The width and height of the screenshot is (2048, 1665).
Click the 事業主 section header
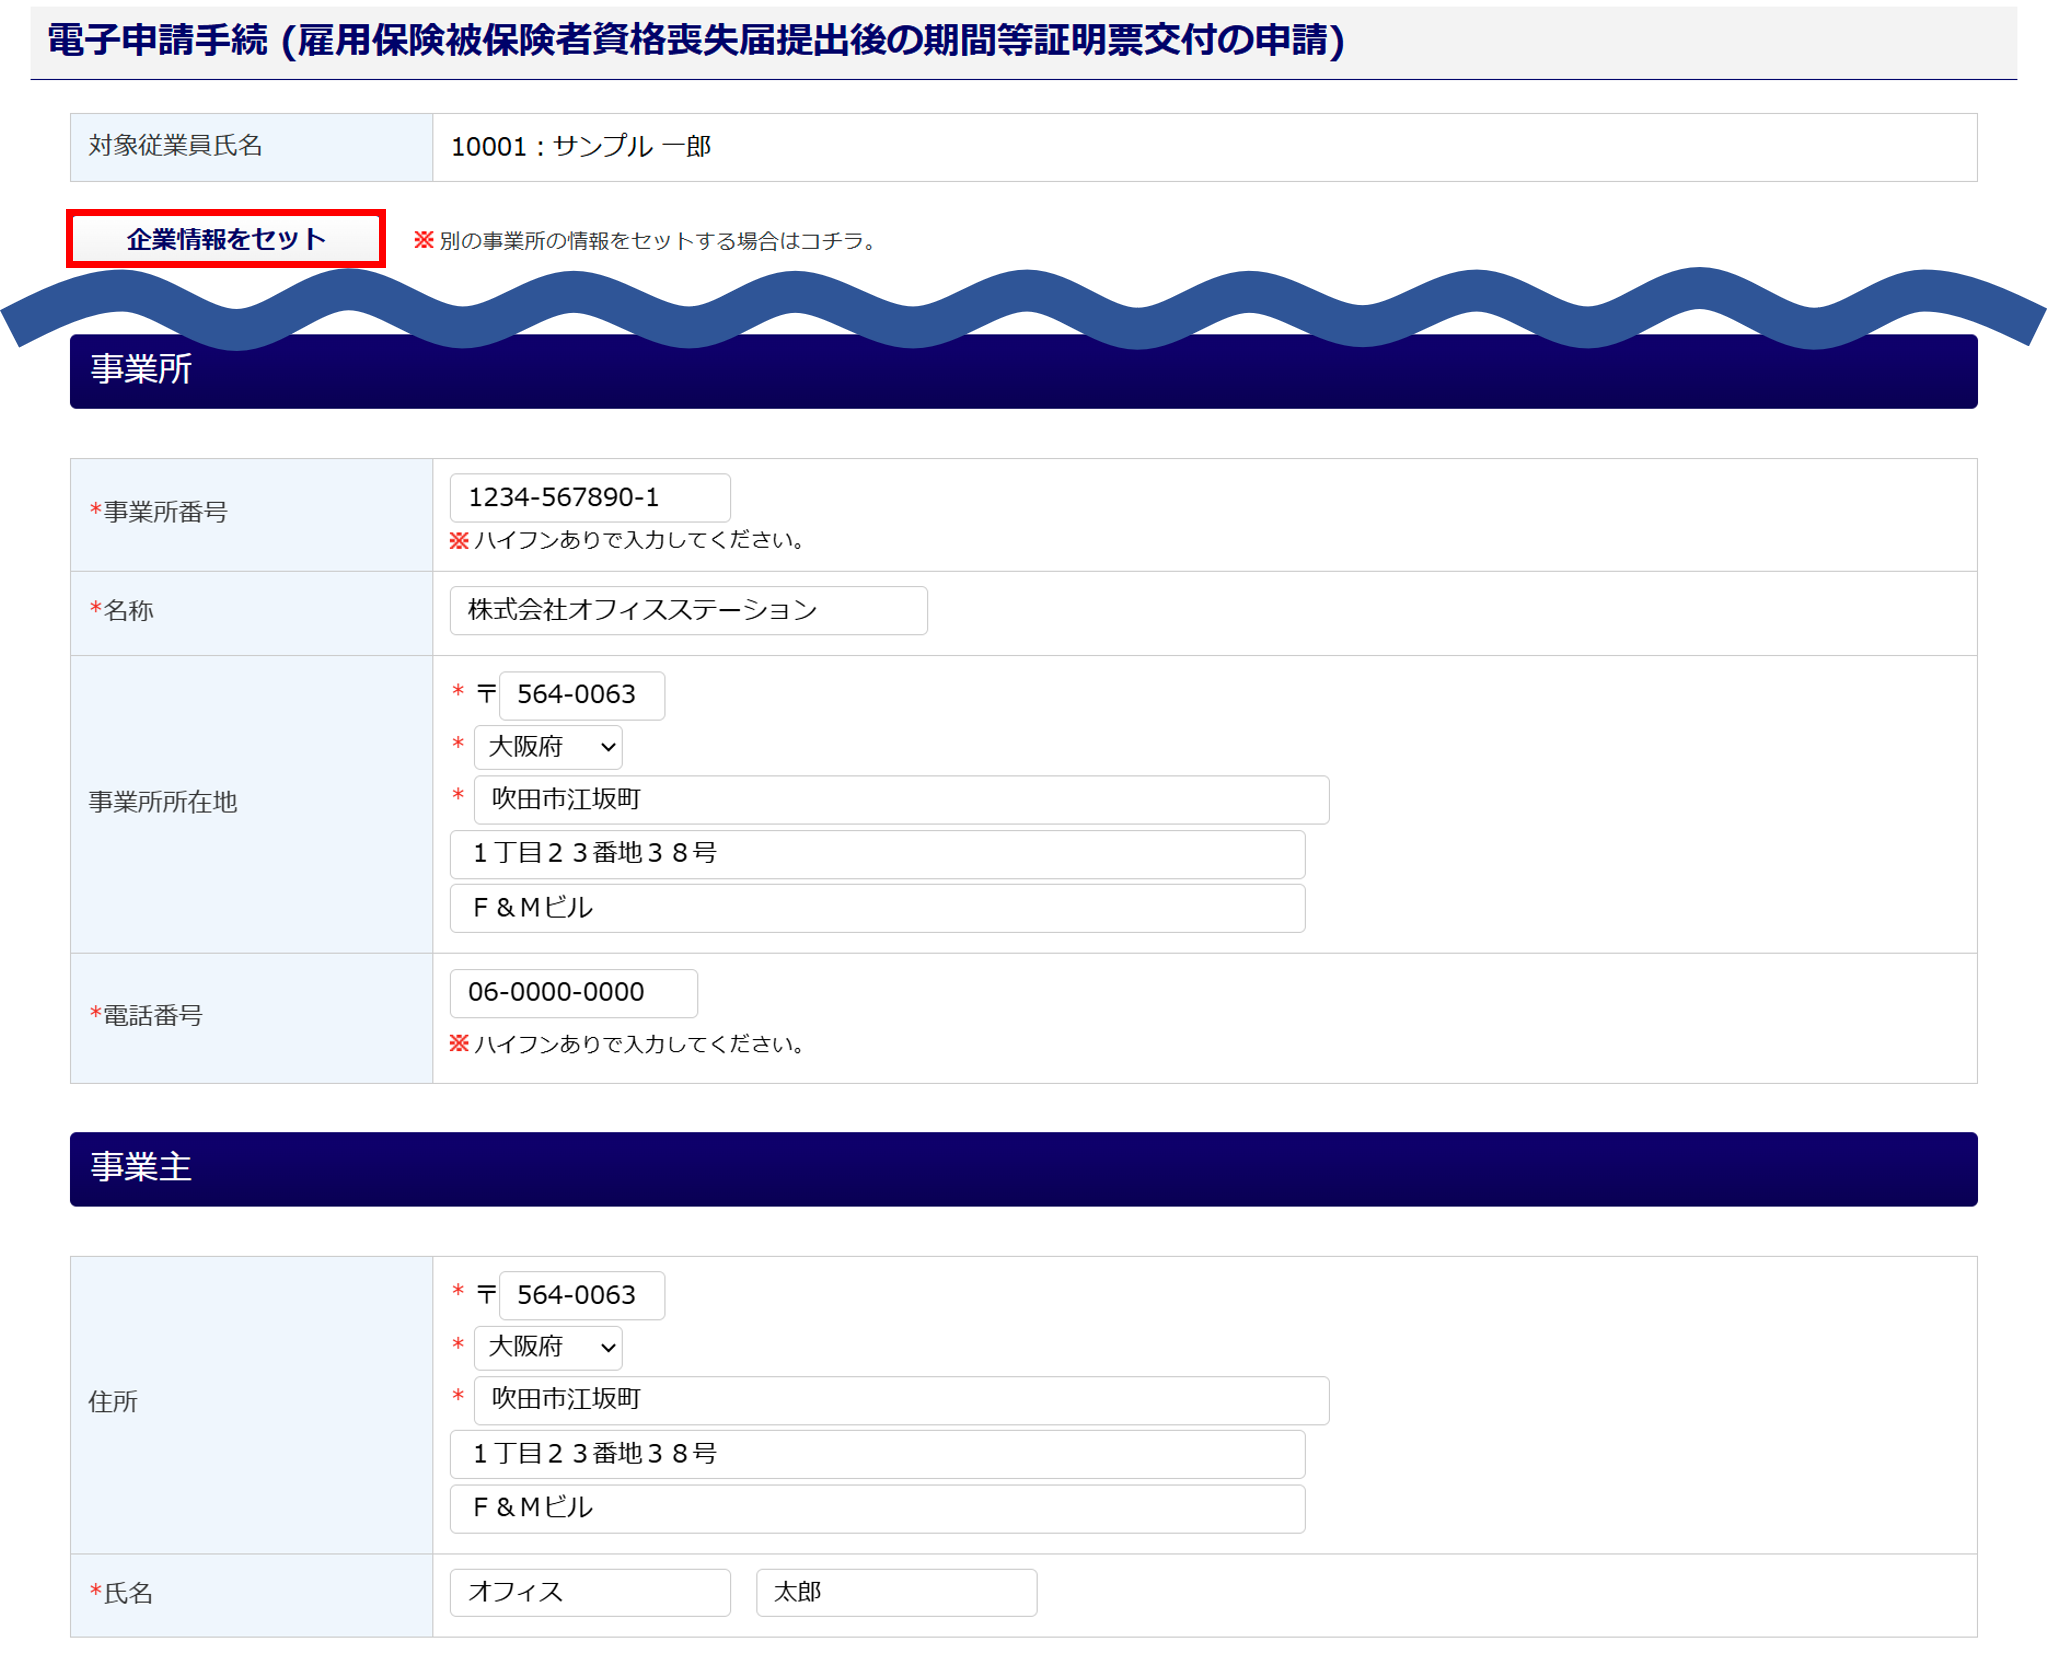point(1023,1168)
